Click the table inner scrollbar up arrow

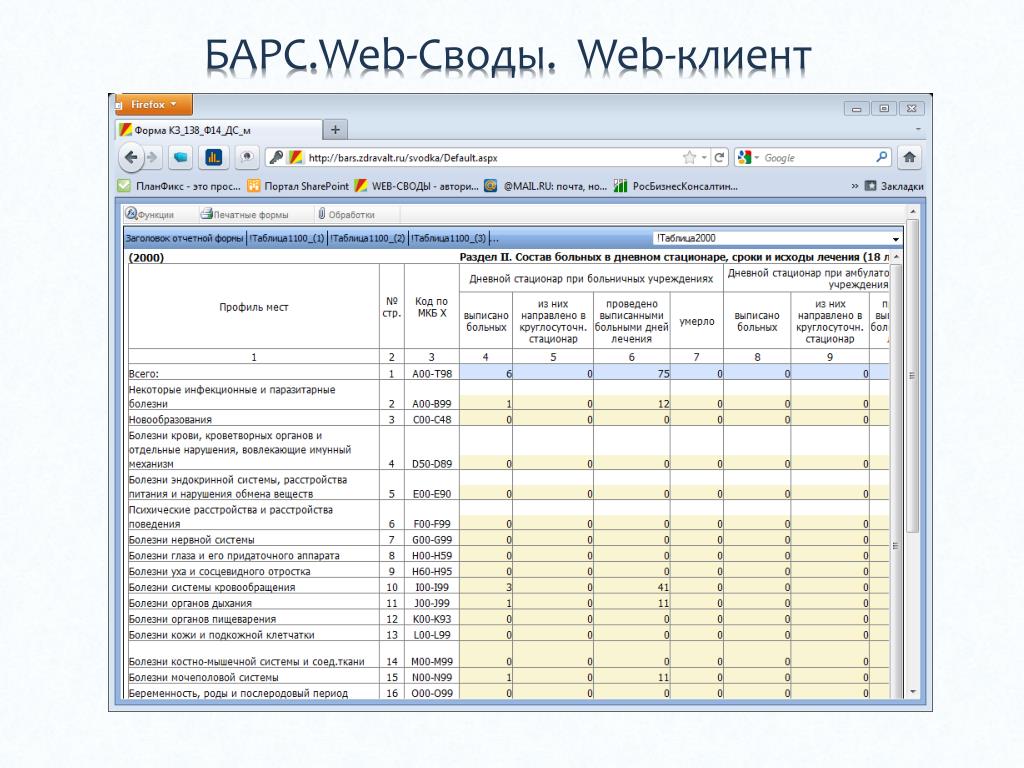(x=896, y=257)
